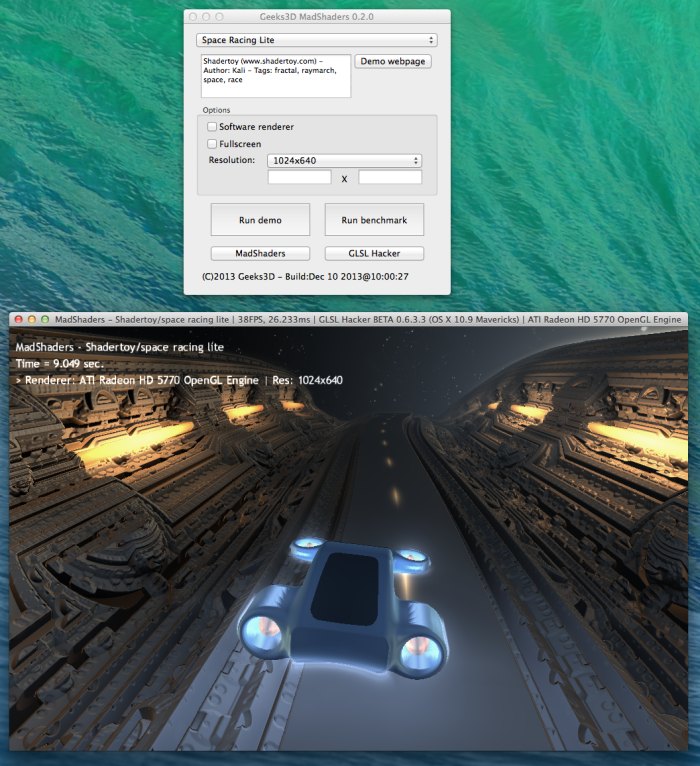Image resolution: width=700 pixels, height=766 pixels.
Task: Click the Demo webpage button
Action: (x=393, y=62)
